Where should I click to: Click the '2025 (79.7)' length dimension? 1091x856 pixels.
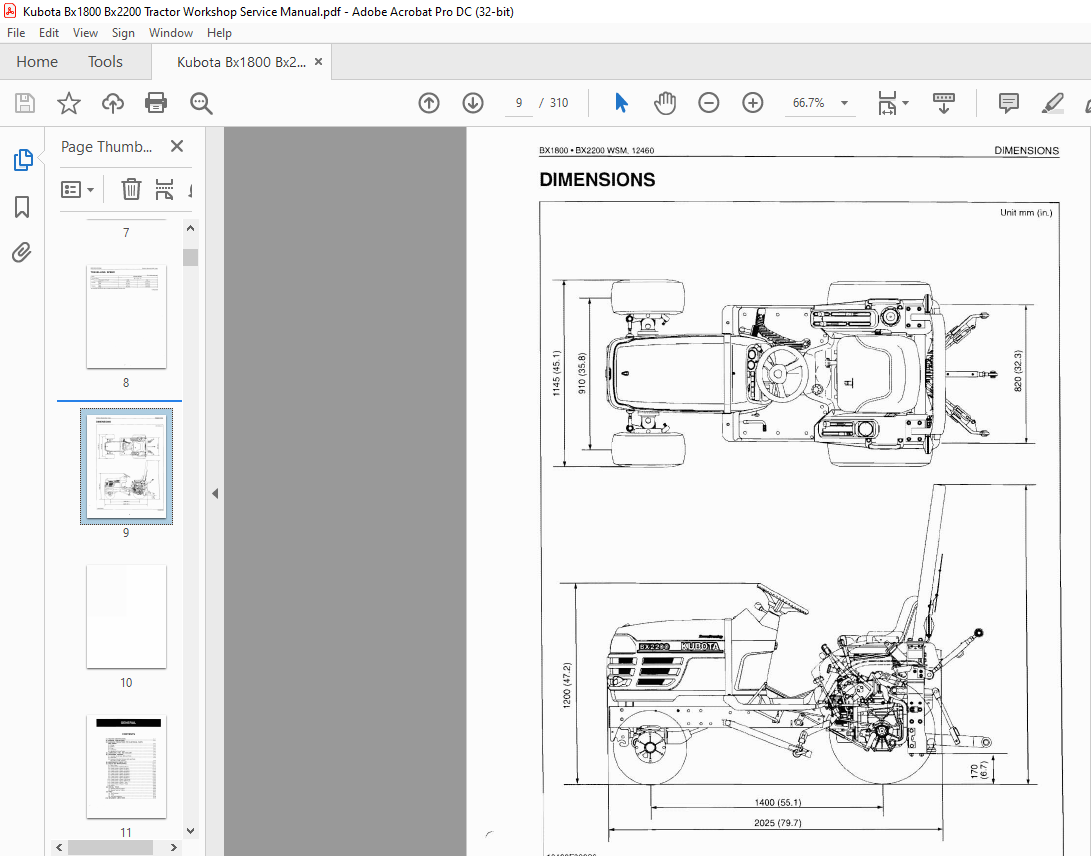[x=777, y=823]
